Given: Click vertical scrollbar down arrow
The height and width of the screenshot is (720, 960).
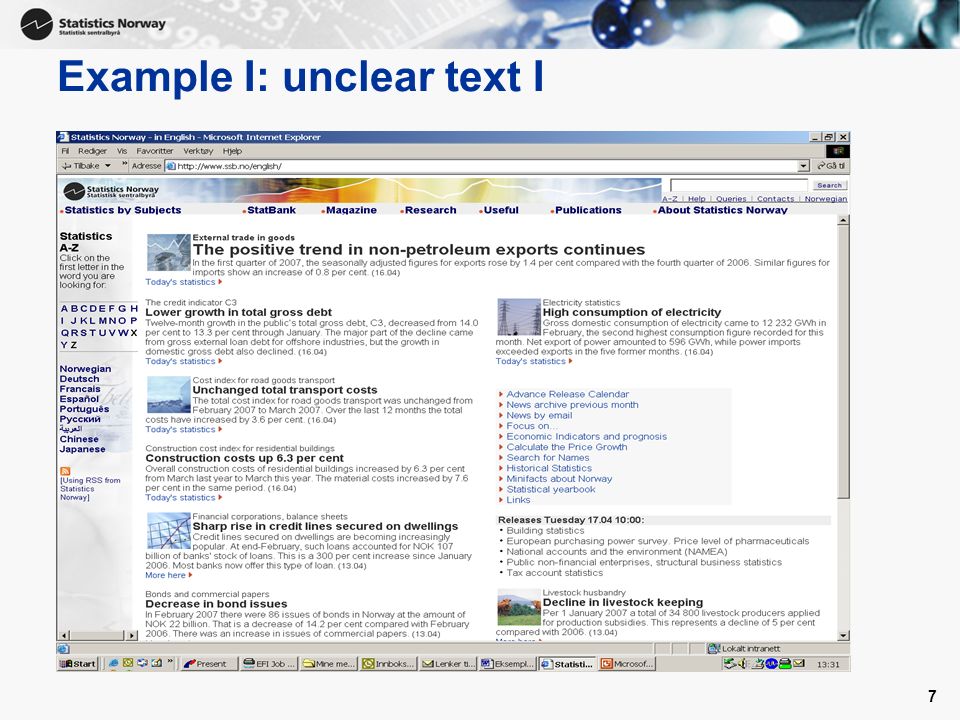Looking at the screenshot, I should point(844,636).
